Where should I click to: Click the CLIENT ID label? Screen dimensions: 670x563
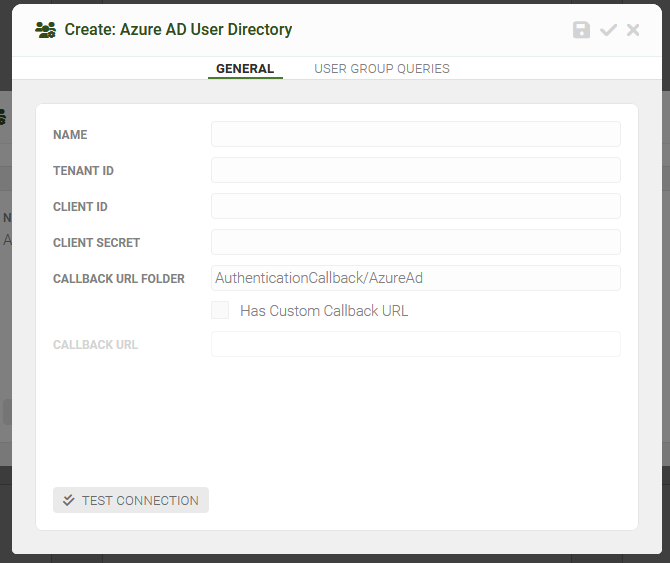(x=80, y=206)
